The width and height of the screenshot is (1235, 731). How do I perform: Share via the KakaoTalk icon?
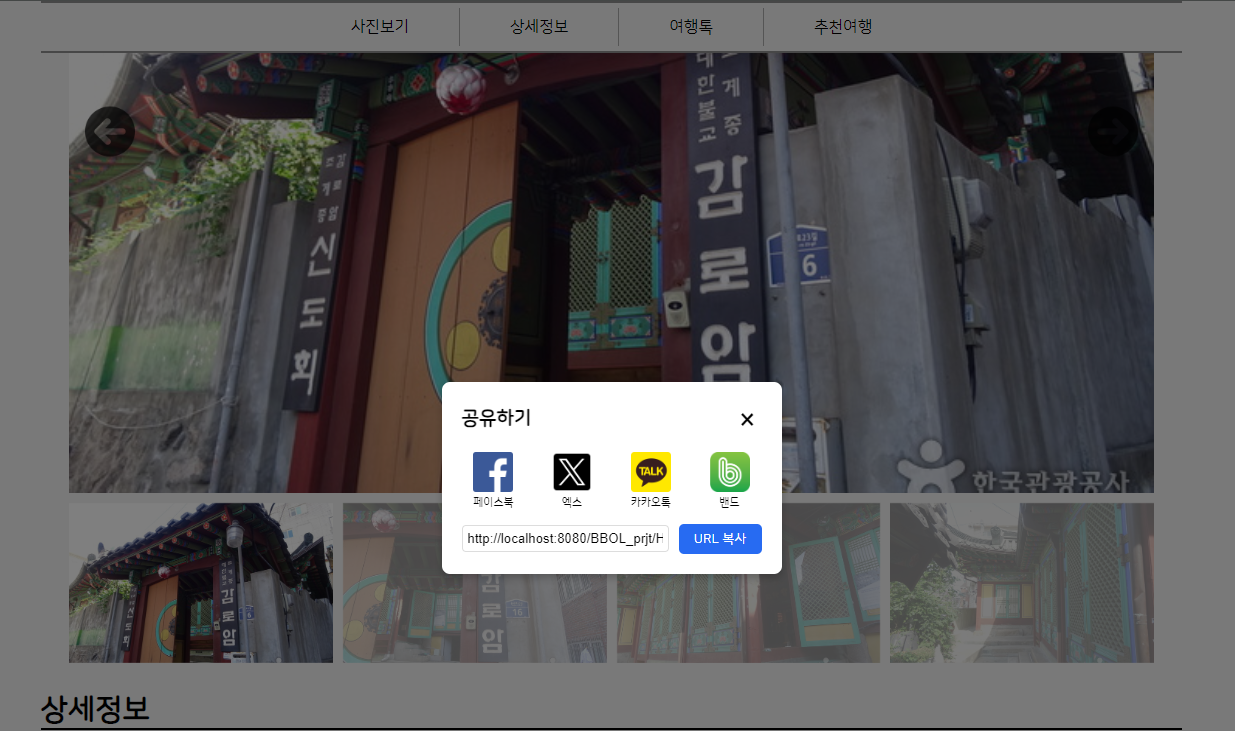coord(651,472)
